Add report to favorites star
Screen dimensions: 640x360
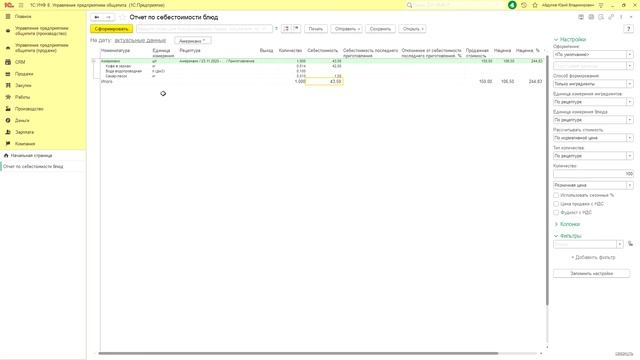pyautogui.click(x=122, y=17)
